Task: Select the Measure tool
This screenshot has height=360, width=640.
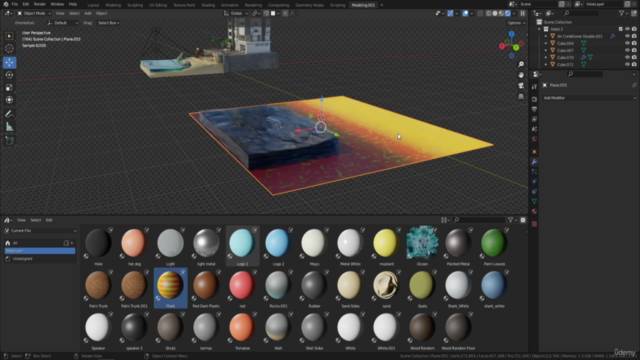Action: click(9, 127)
